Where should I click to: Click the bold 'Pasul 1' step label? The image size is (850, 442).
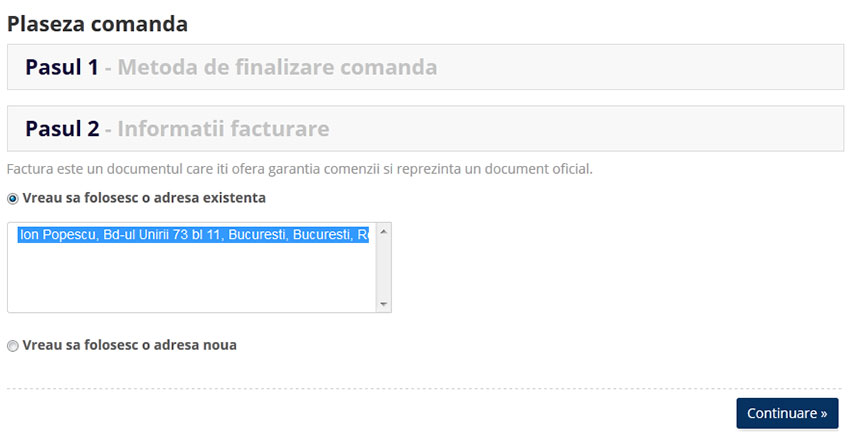[62, 67]
